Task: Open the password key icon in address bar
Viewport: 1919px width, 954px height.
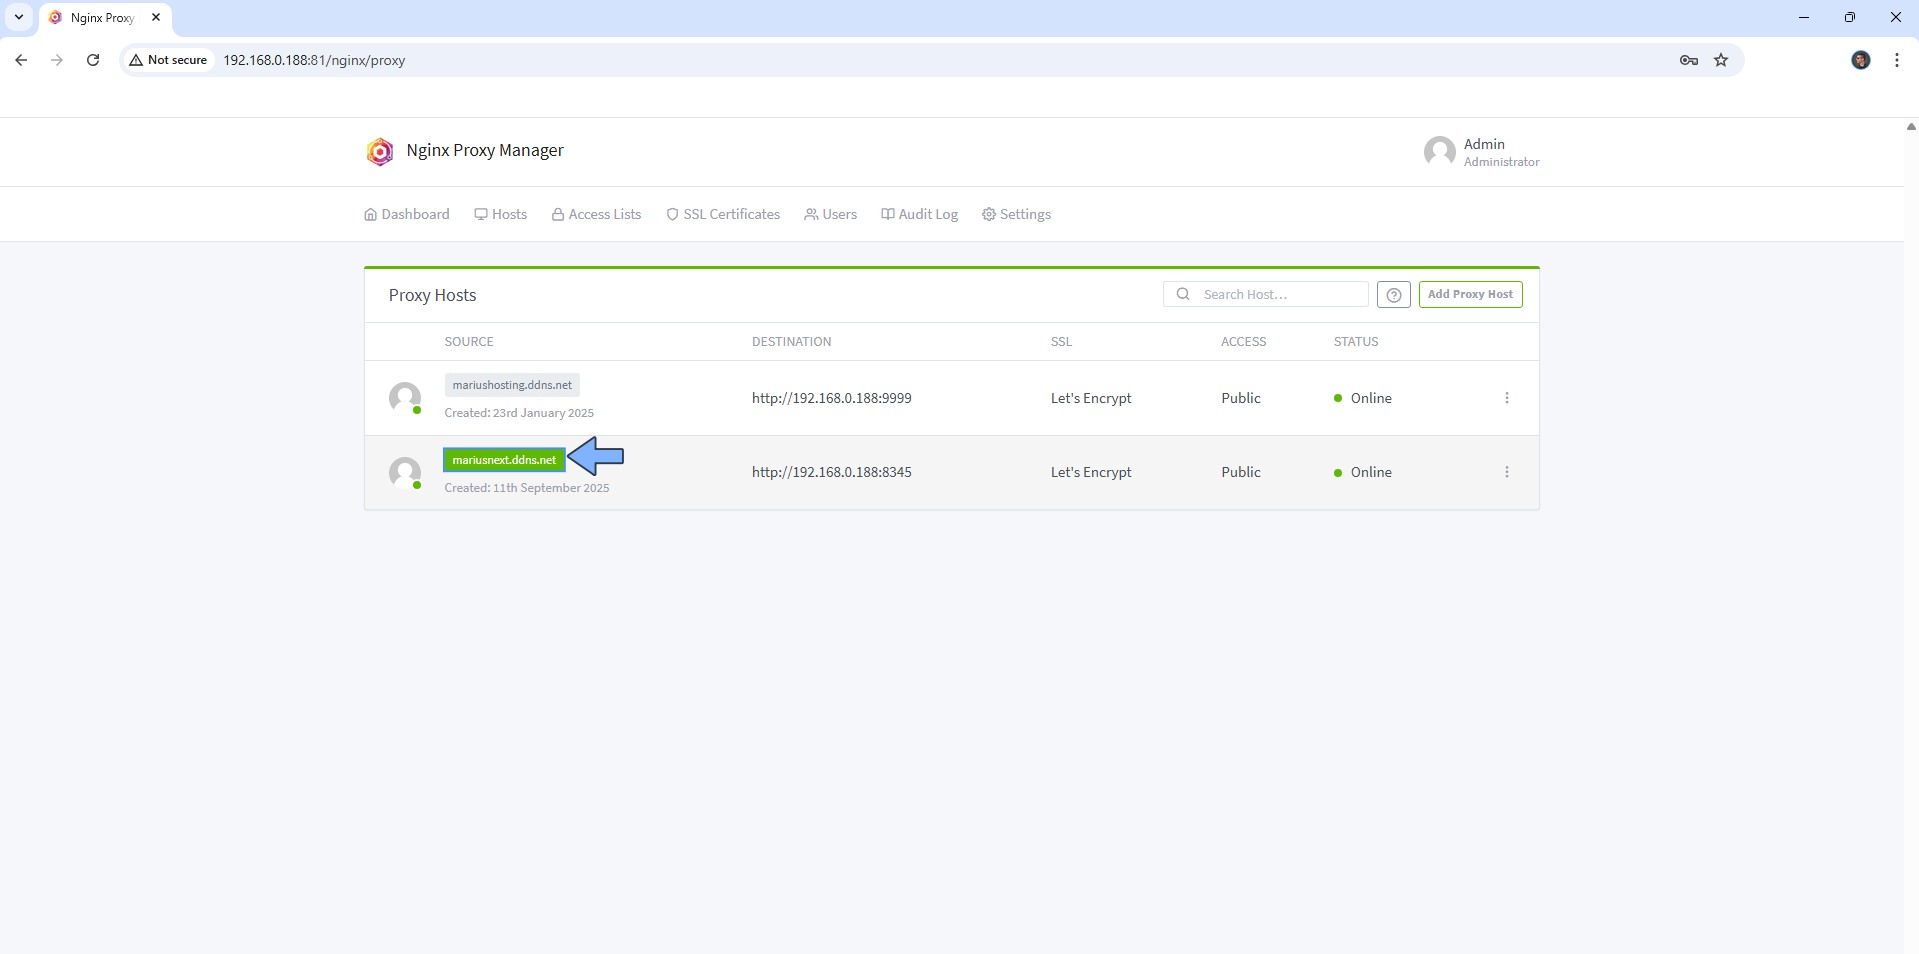Action: (1688, 60)
